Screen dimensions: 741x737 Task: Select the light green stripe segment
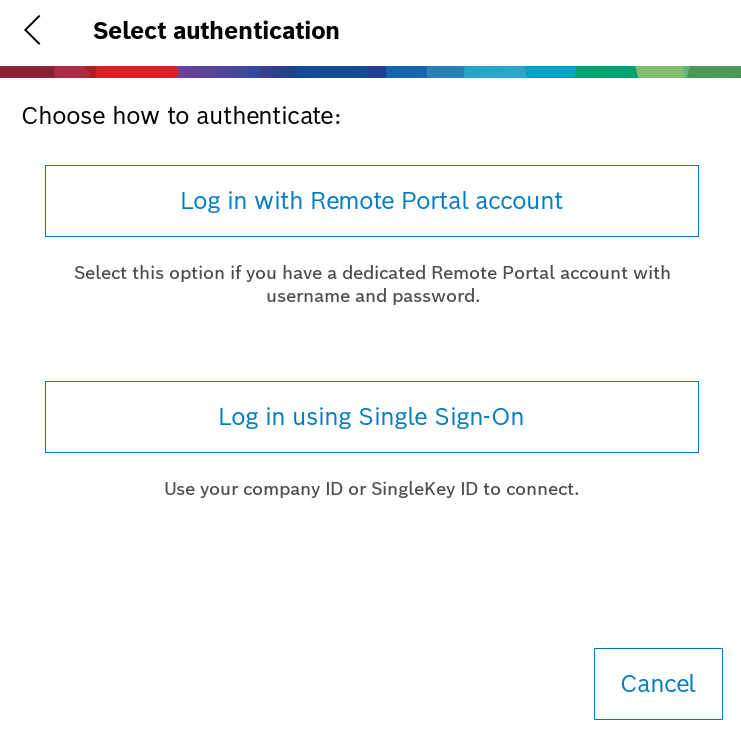pos(660,72)
